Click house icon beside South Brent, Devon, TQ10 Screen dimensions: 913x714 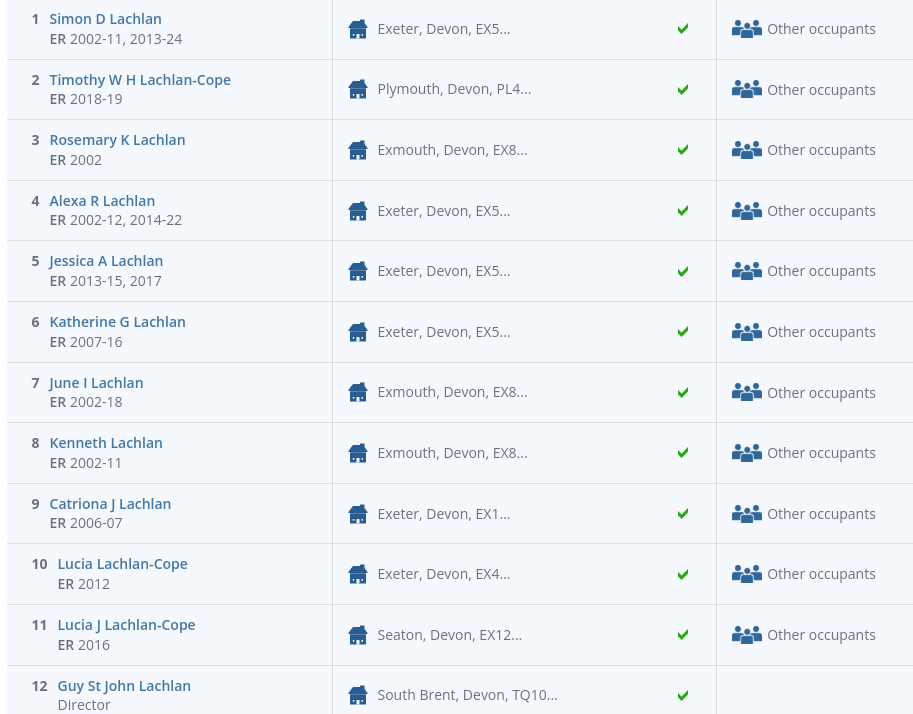click(x=358, y=695)
